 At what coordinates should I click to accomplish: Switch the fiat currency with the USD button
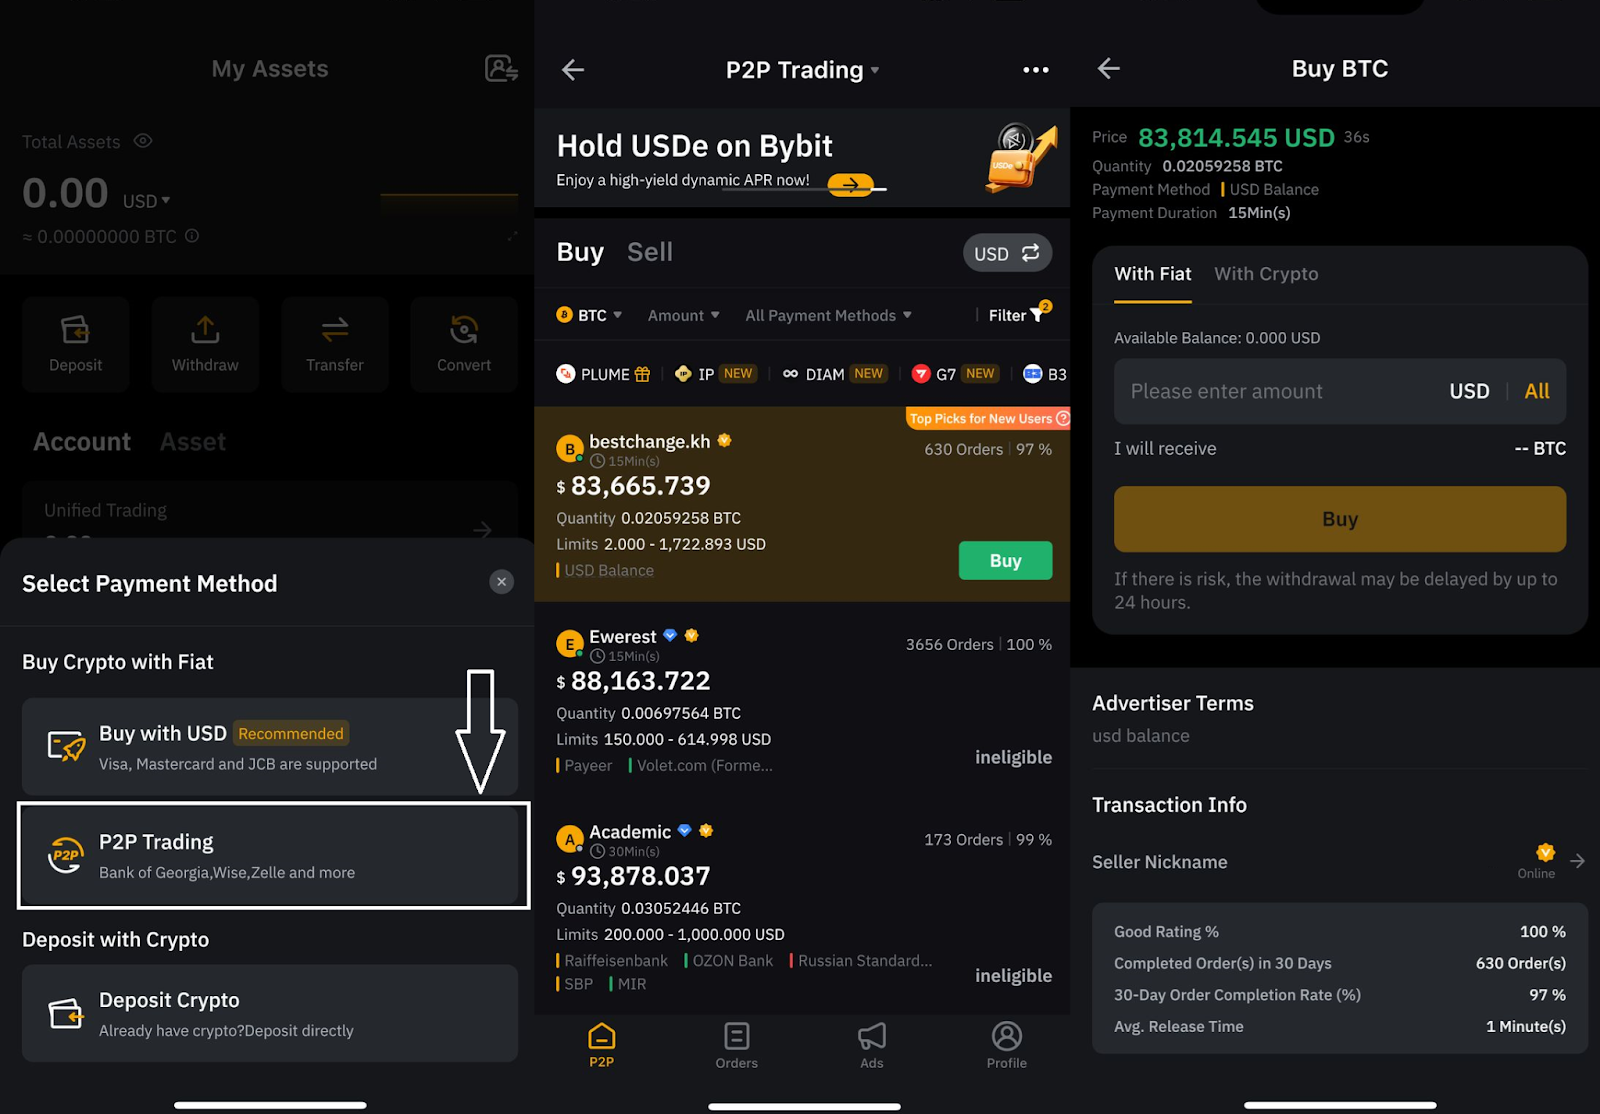click(x=1007, y=253)
